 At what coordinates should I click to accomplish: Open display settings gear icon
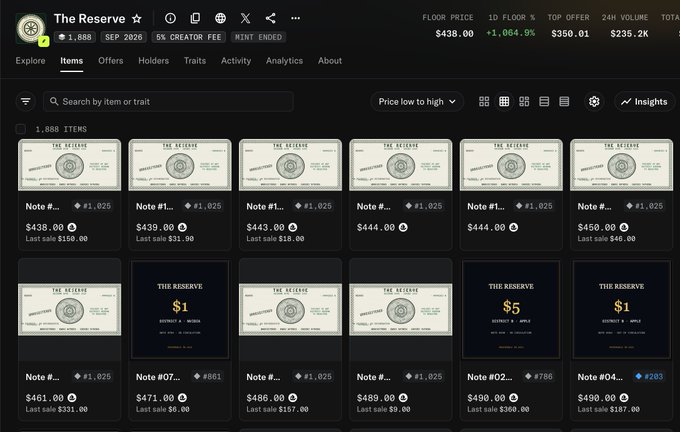[594, 101]
